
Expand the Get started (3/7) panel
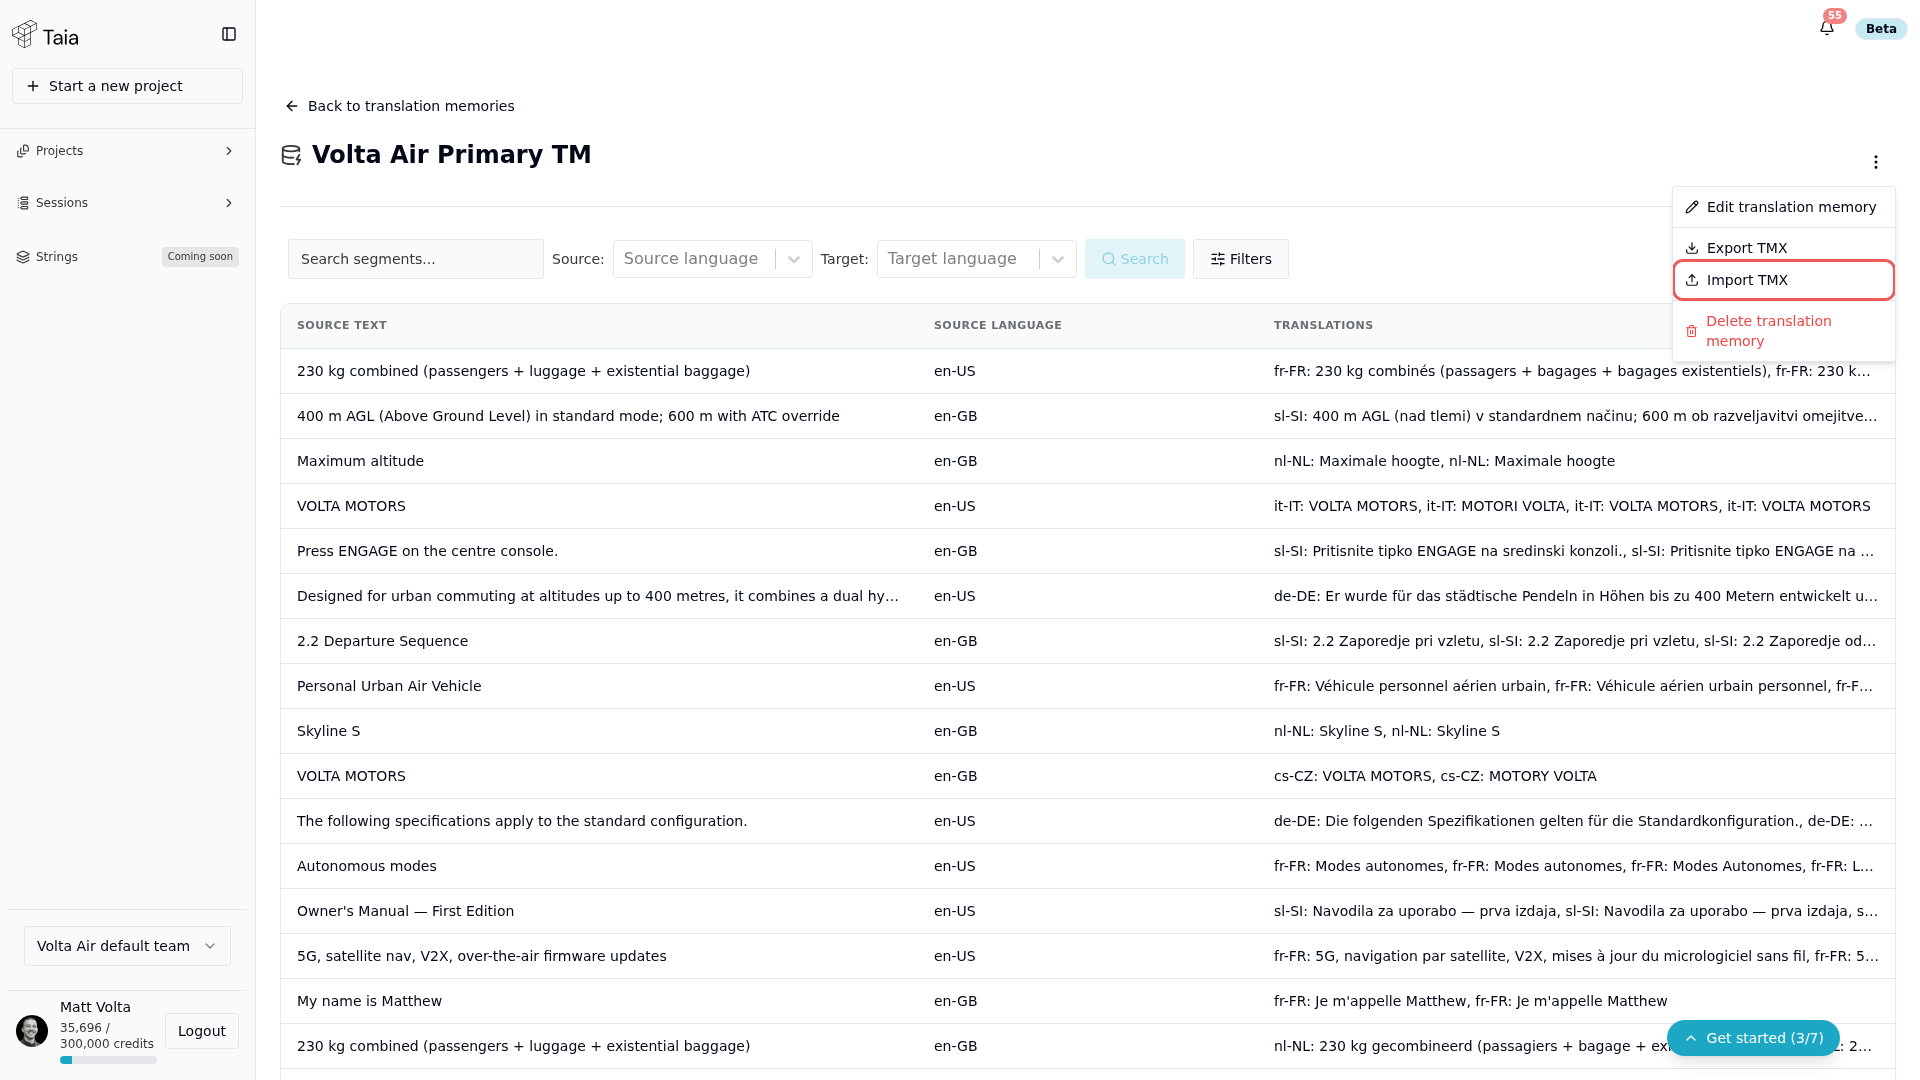[1753, 1038]
